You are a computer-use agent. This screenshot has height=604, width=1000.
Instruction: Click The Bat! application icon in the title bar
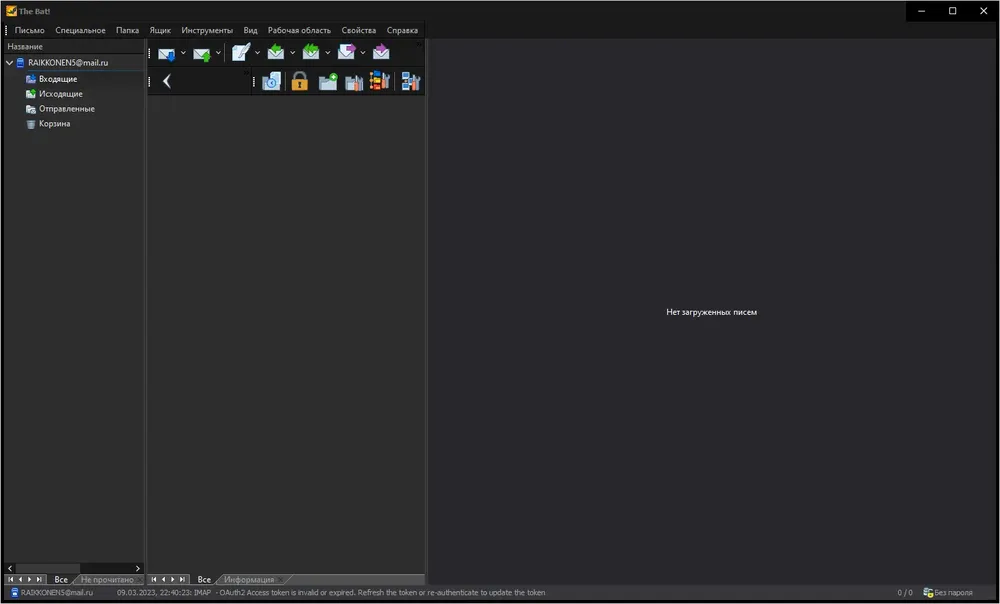pyautogui.click(x=11, y=11)
